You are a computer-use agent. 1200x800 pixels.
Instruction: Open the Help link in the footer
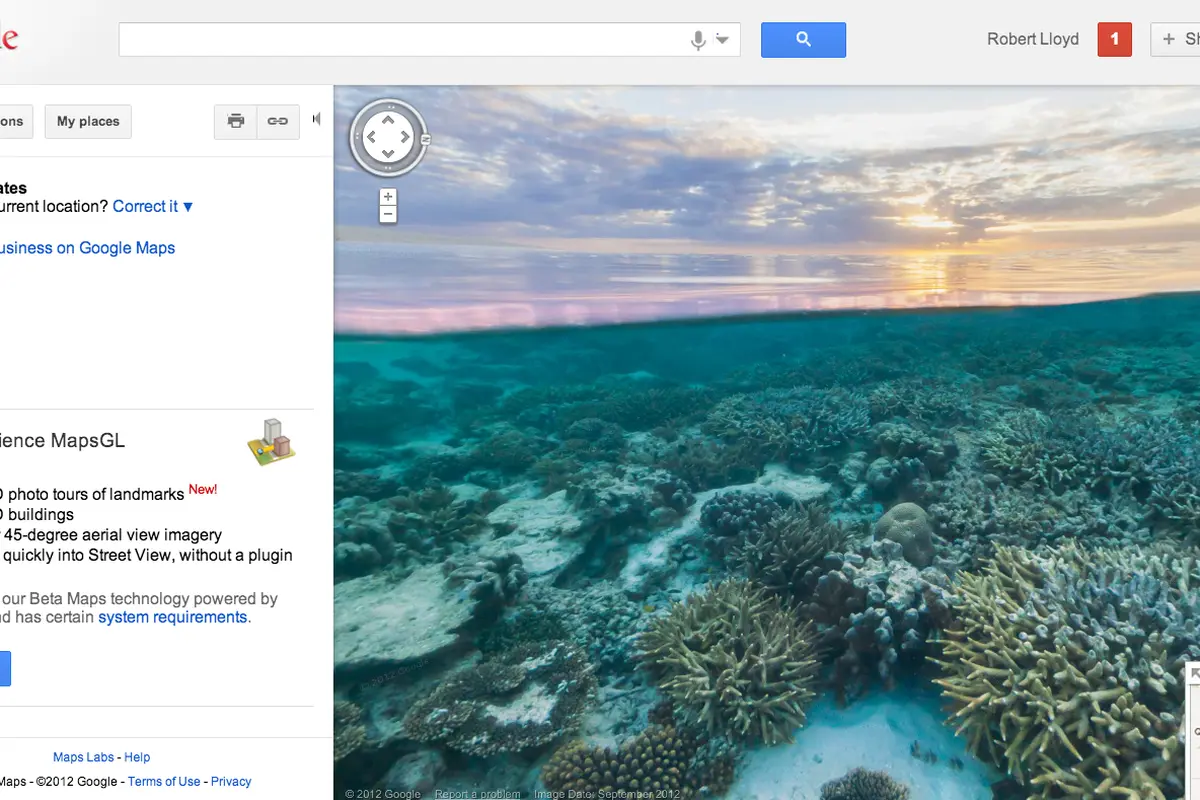click(137, 757)
